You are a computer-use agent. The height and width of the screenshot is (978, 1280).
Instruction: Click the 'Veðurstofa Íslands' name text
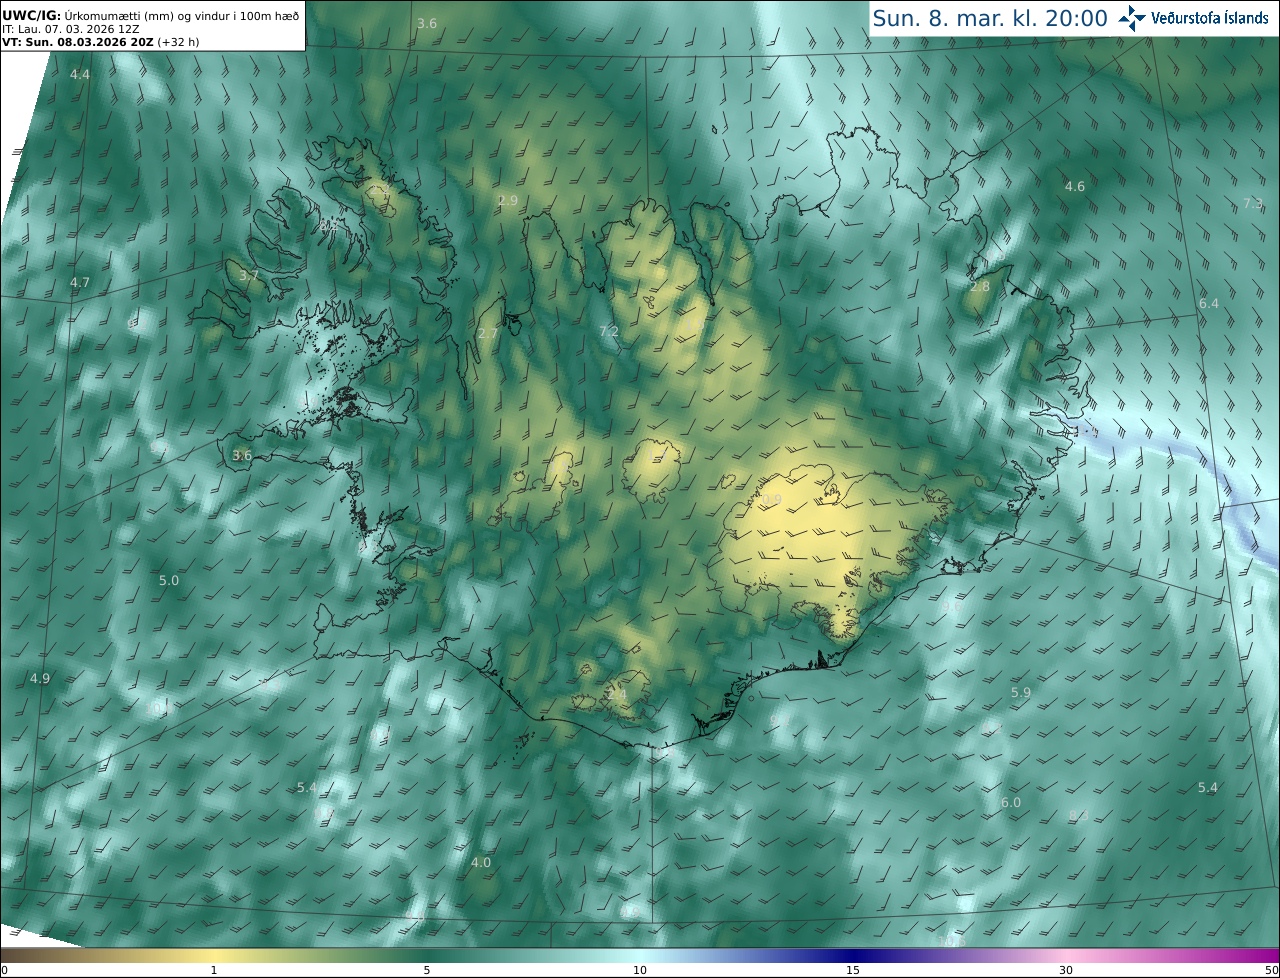1210,18
